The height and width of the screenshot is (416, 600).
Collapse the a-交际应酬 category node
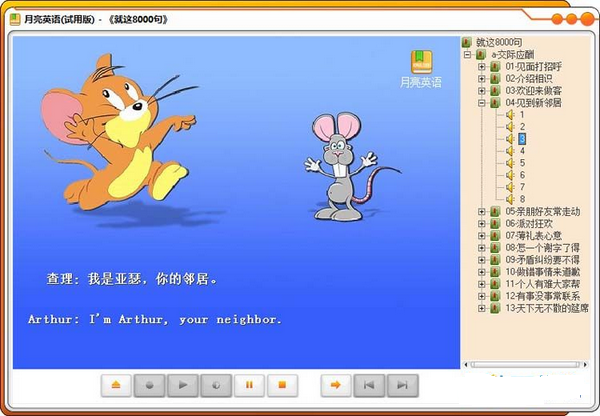469,54
